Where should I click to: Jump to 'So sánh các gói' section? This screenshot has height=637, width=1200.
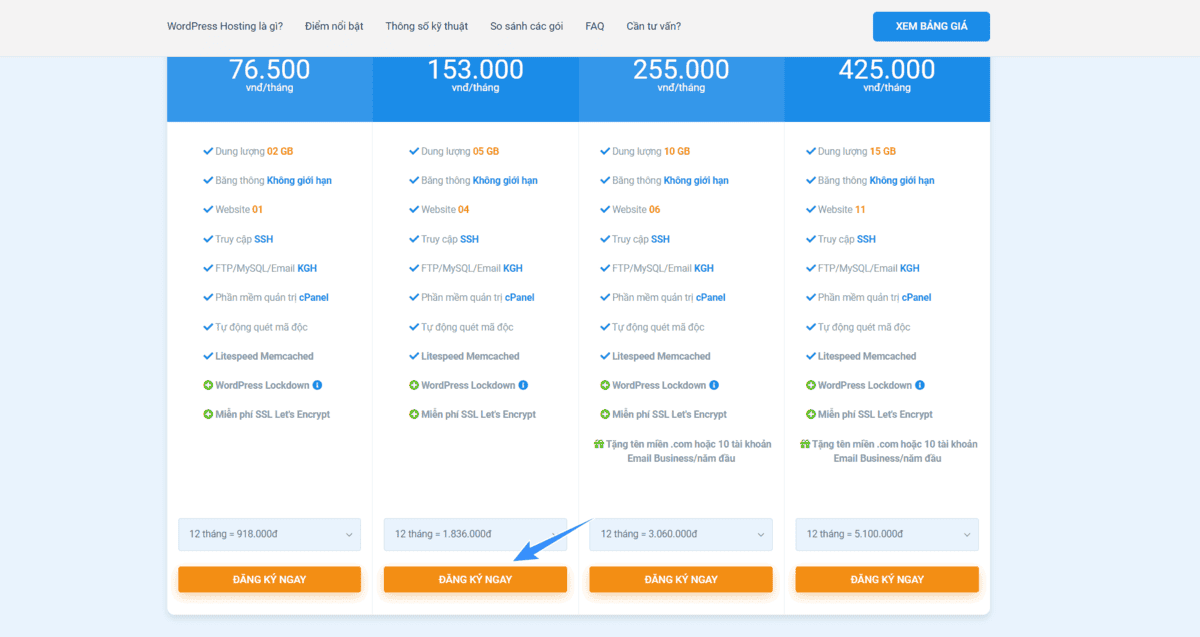pos(527,26)
